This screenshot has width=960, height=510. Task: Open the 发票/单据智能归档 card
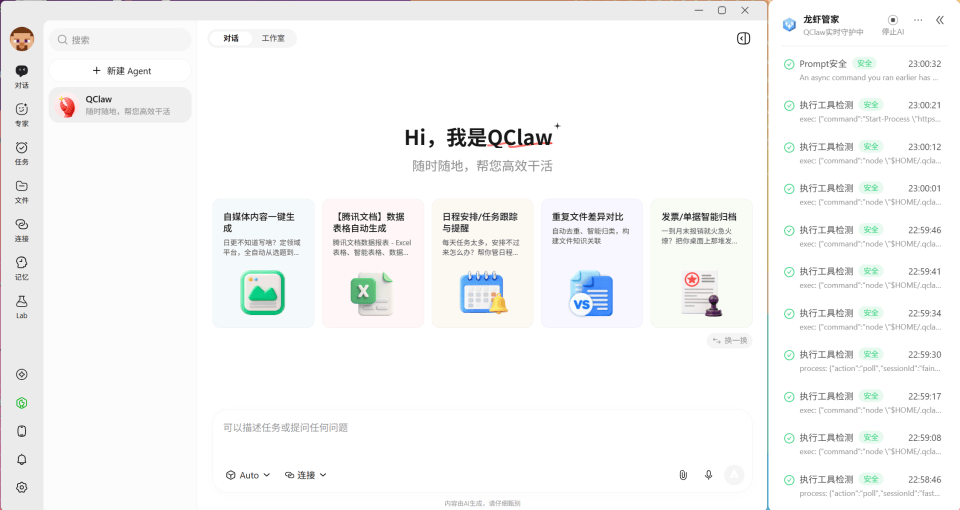[x=702, y=263]
